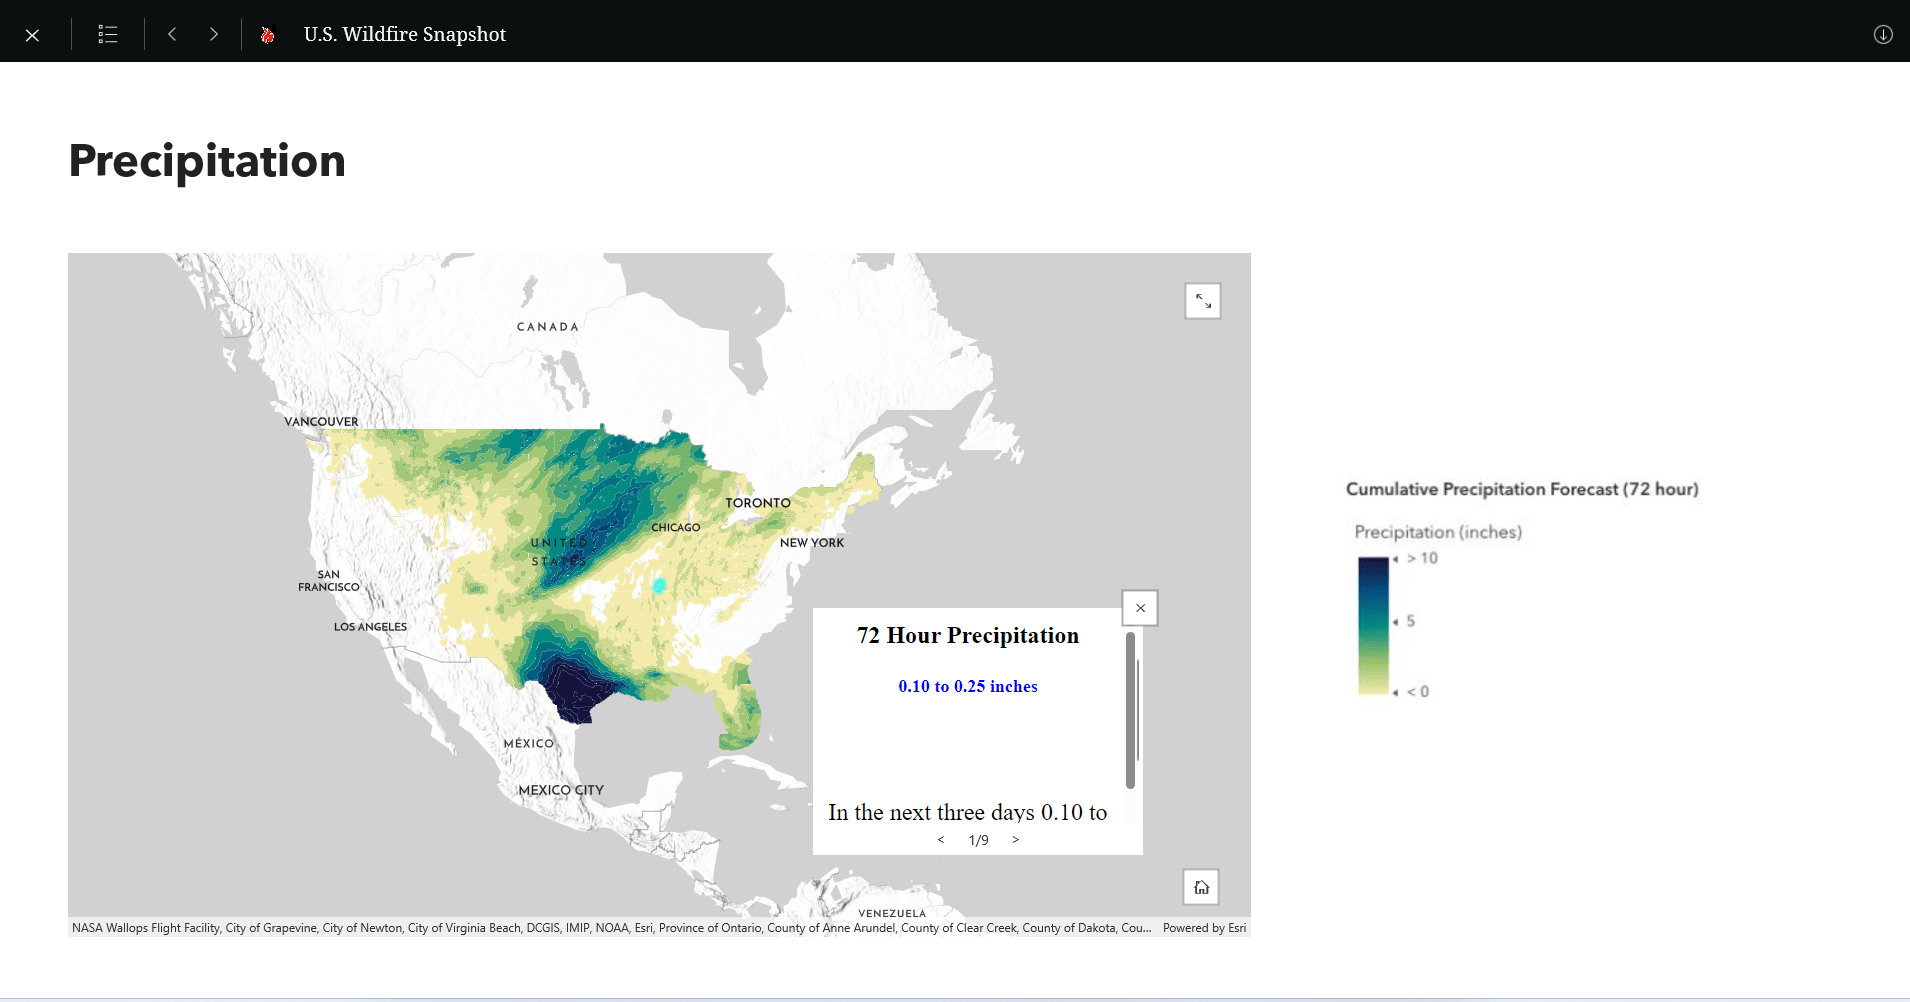The height and width of the screenshot is (1002, 1910).
Task: Click the Powered by Esri link
Action: pos(1204,928)
